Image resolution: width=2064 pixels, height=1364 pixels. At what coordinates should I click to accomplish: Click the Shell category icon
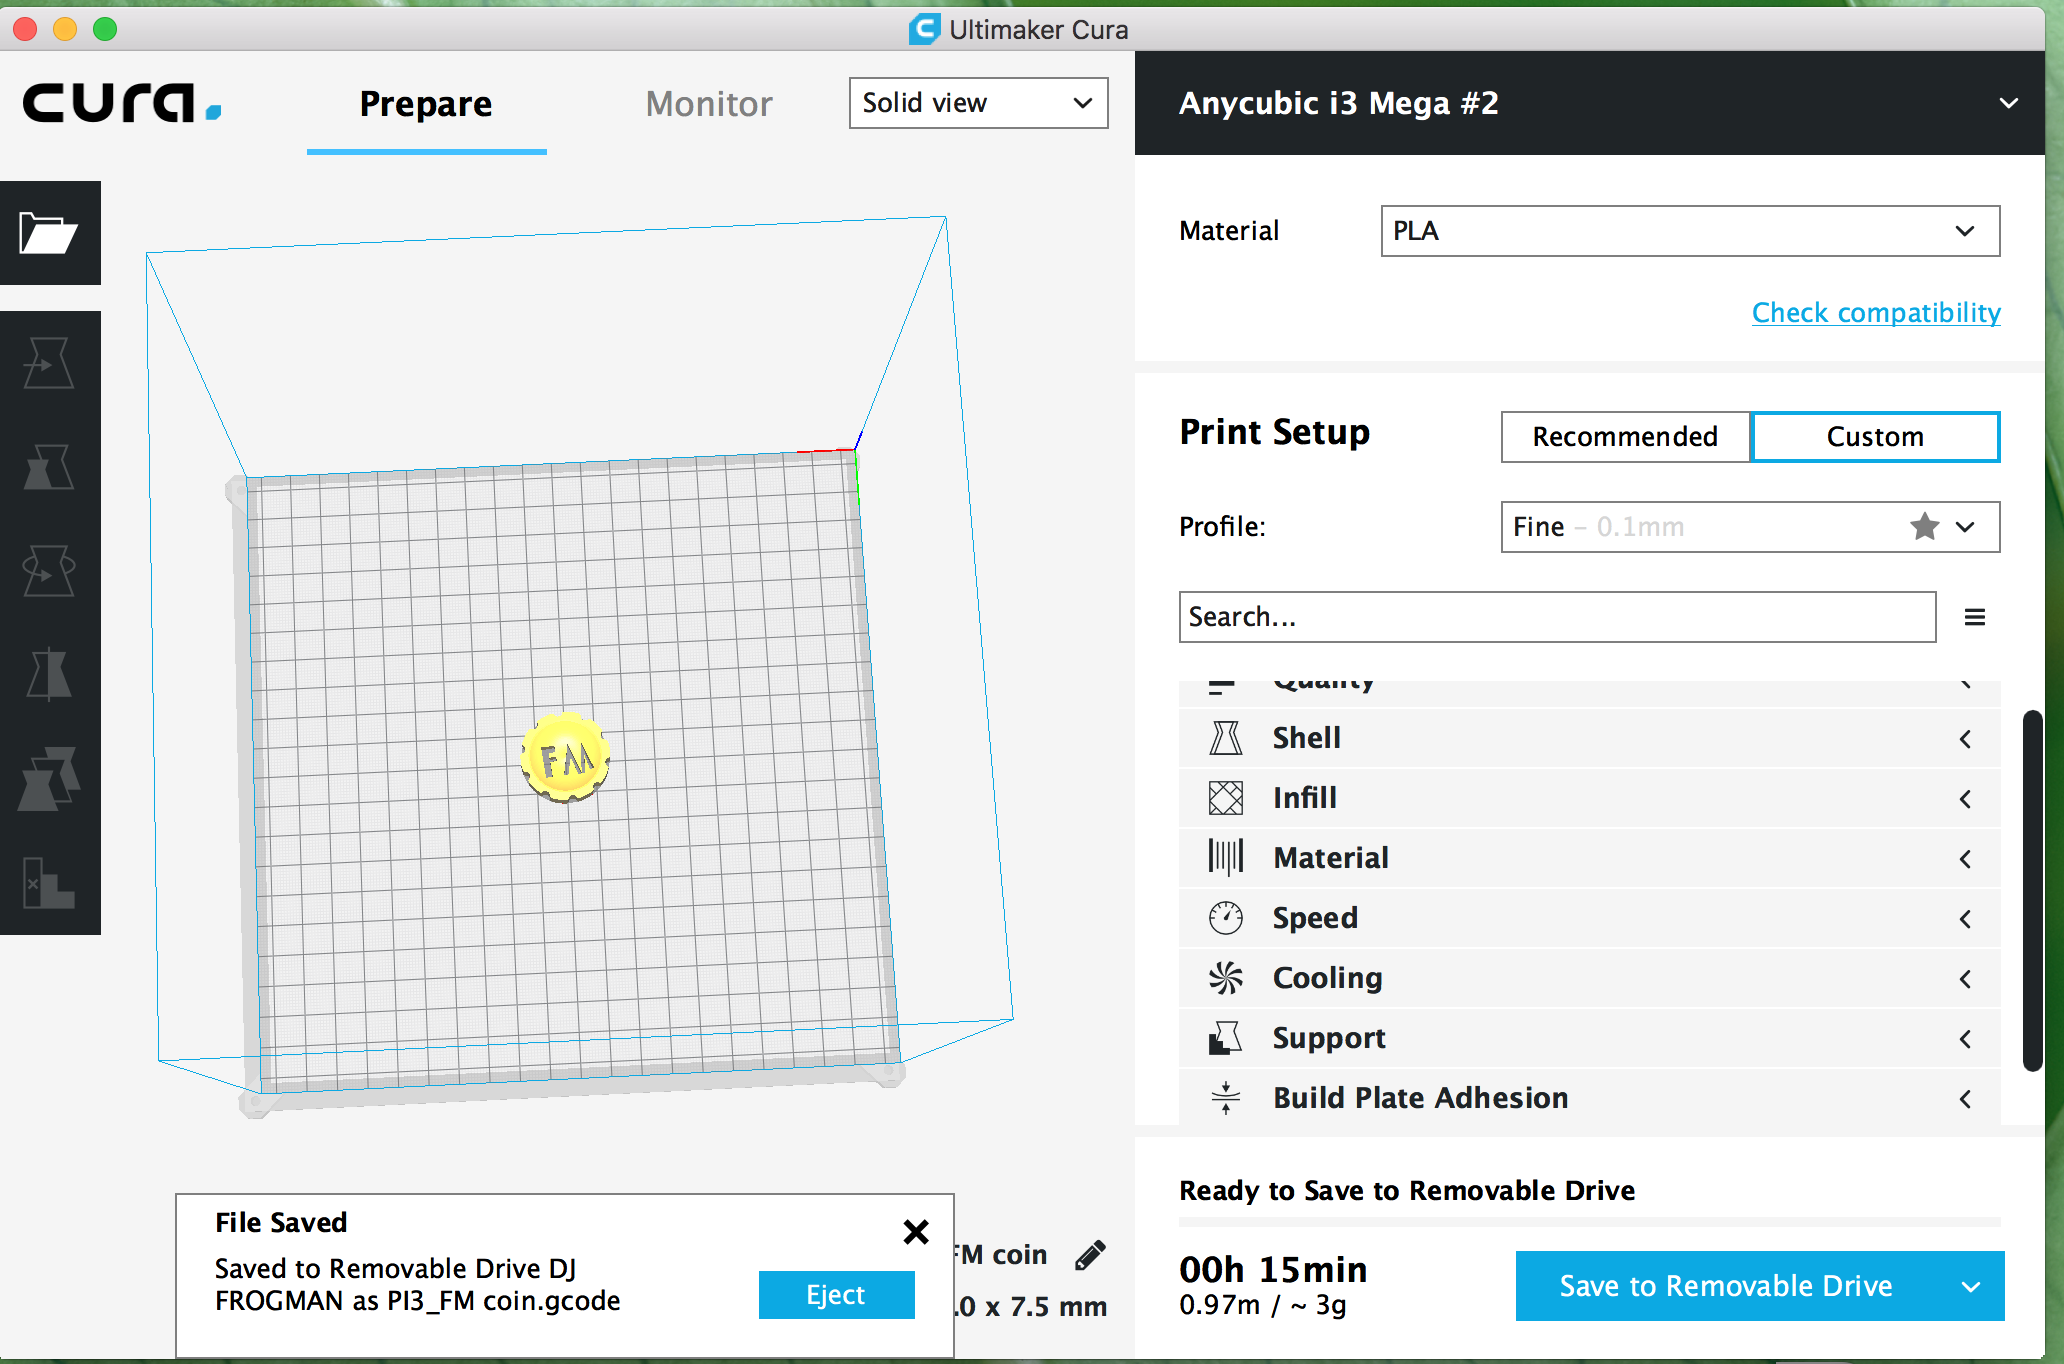tap(1226, 738)
